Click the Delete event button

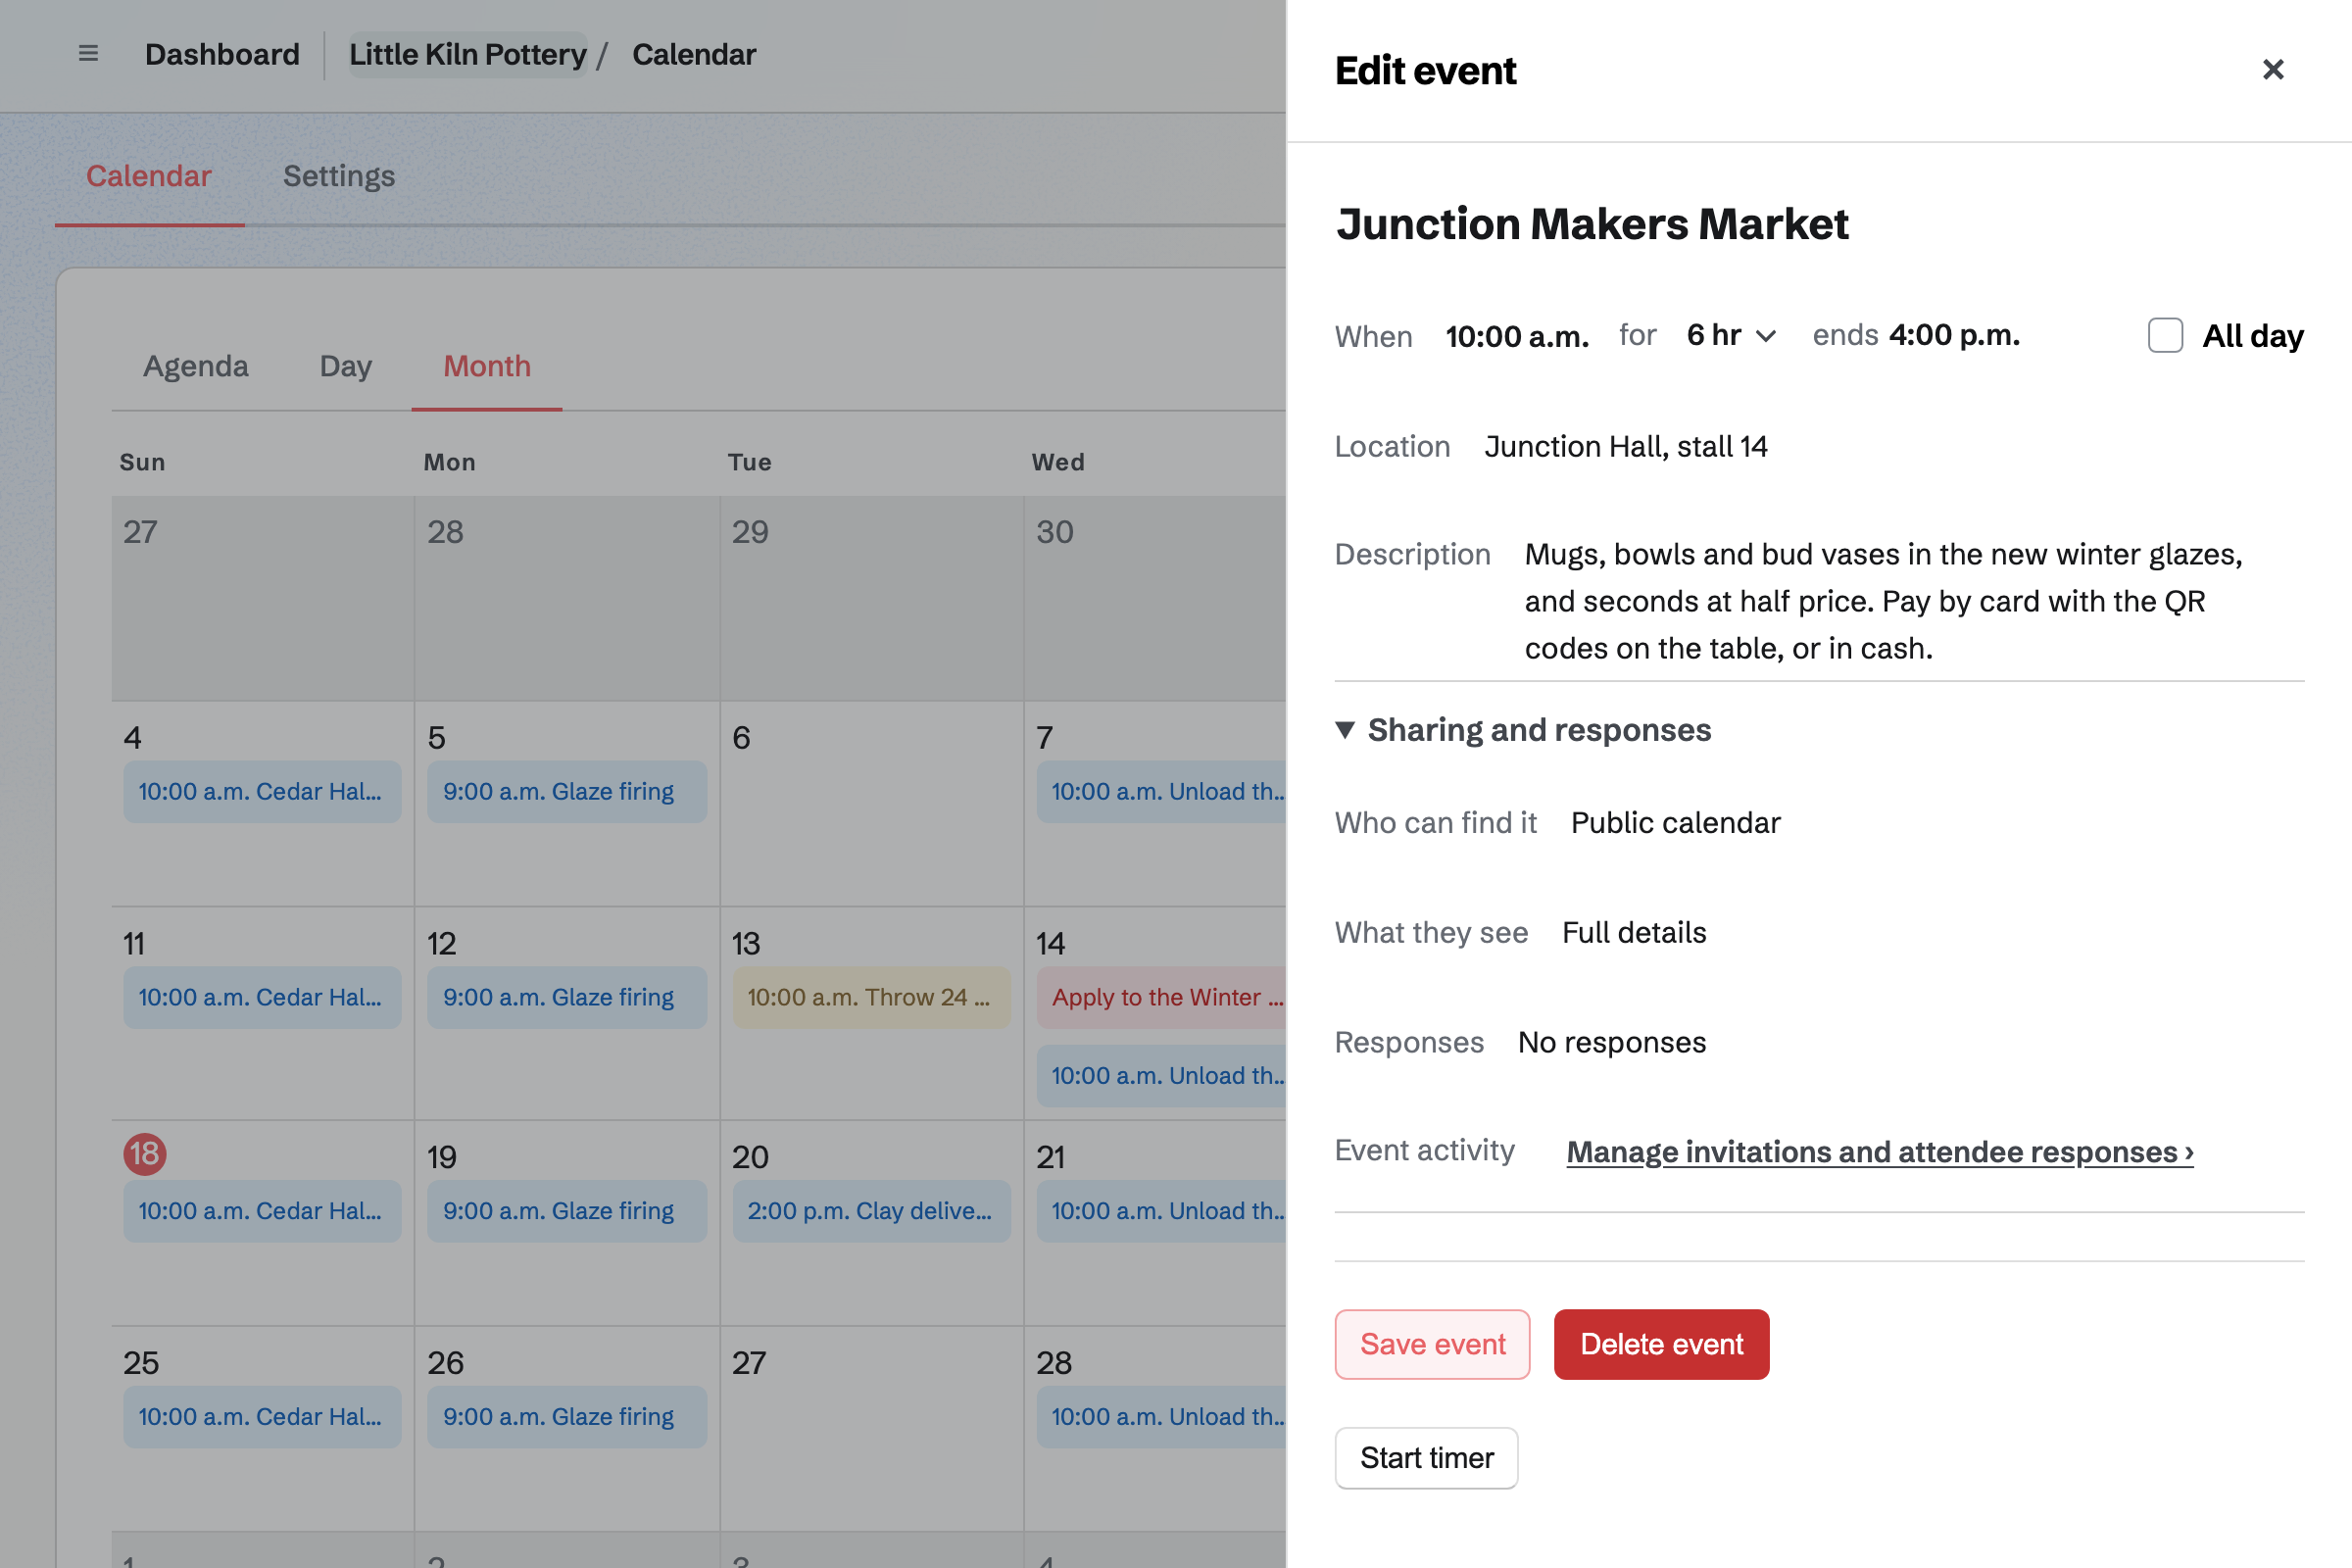pos(1661,1344)
